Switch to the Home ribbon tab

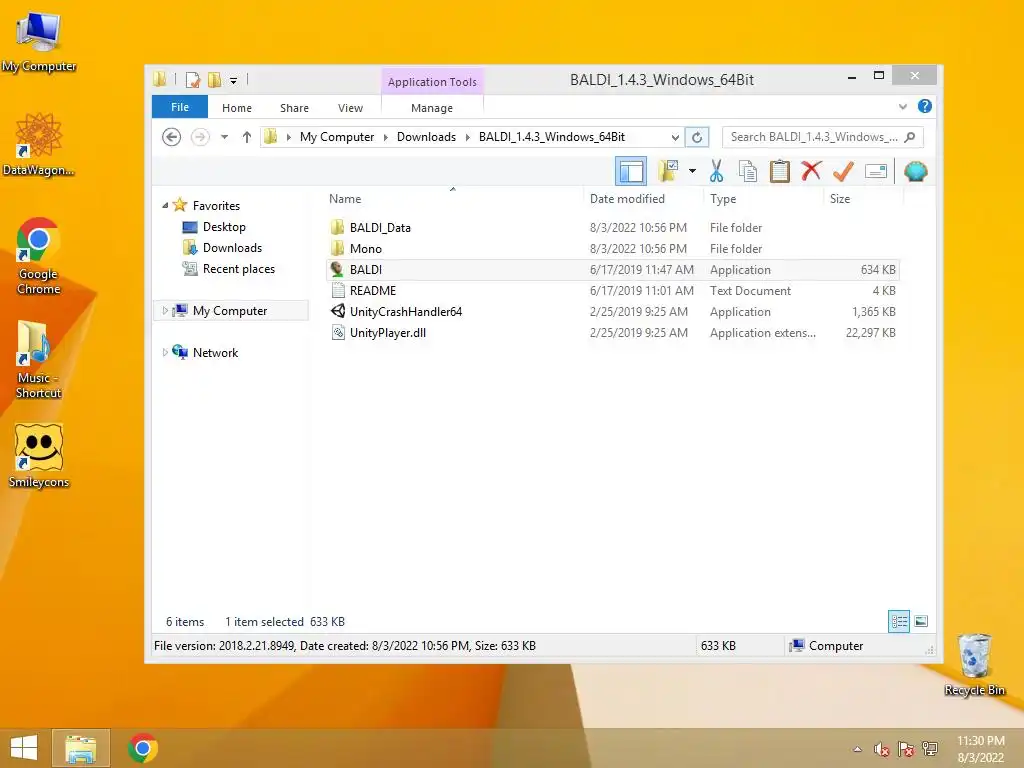coord(236,108)
